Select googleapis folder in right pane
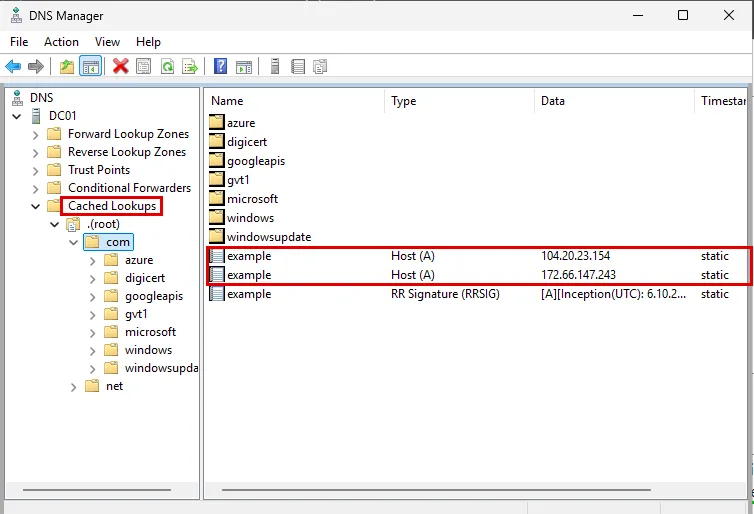The width and height of the screenshot is (754, 514). tap(247, 161)
